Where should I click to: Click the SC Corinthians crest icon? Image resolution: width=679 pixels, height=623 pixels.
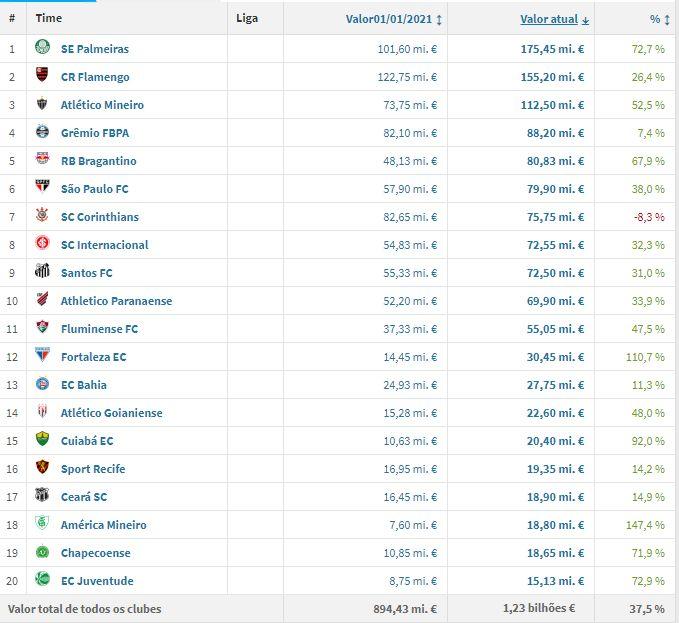click(x=42, y=216)
